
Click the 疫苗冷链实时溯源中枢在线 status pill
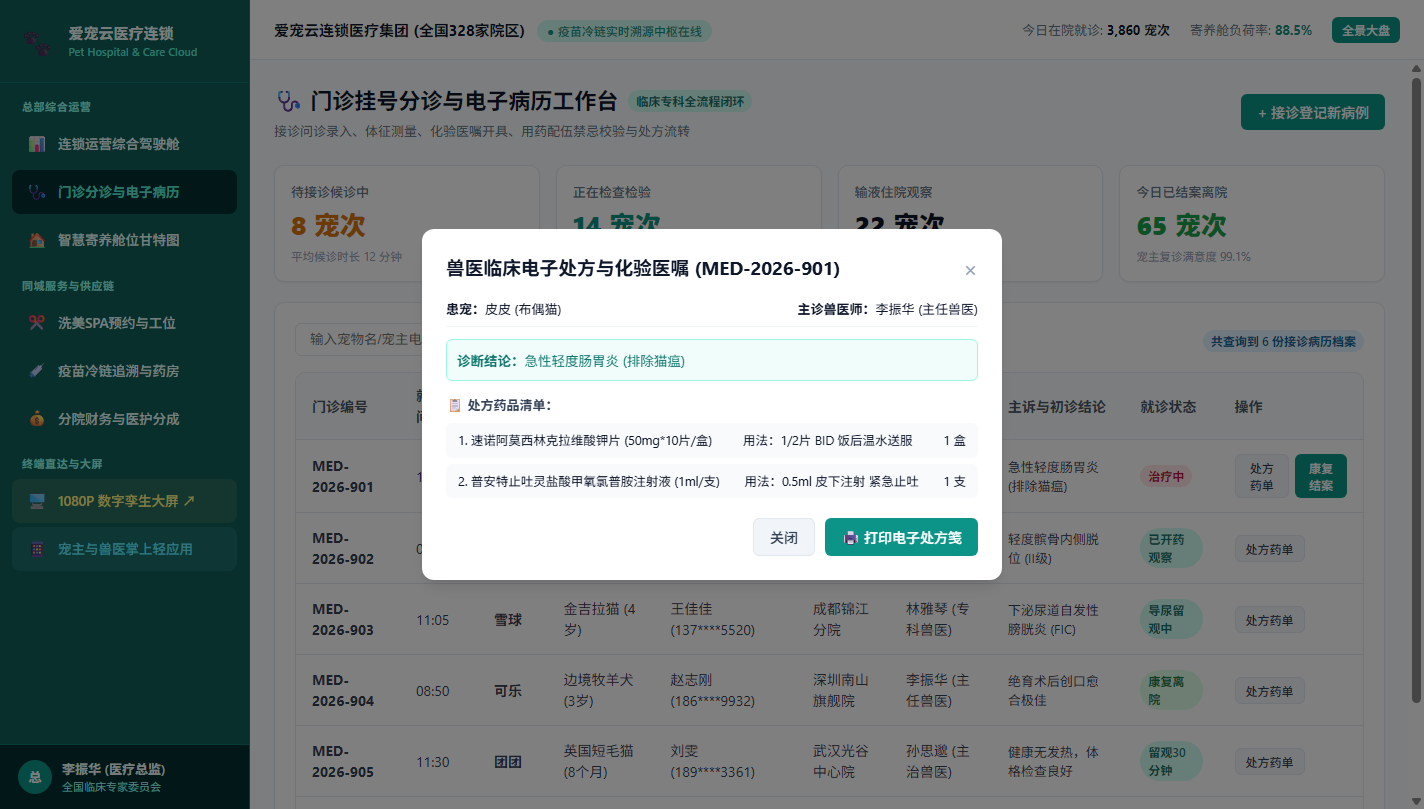click(x=625, y=31)
